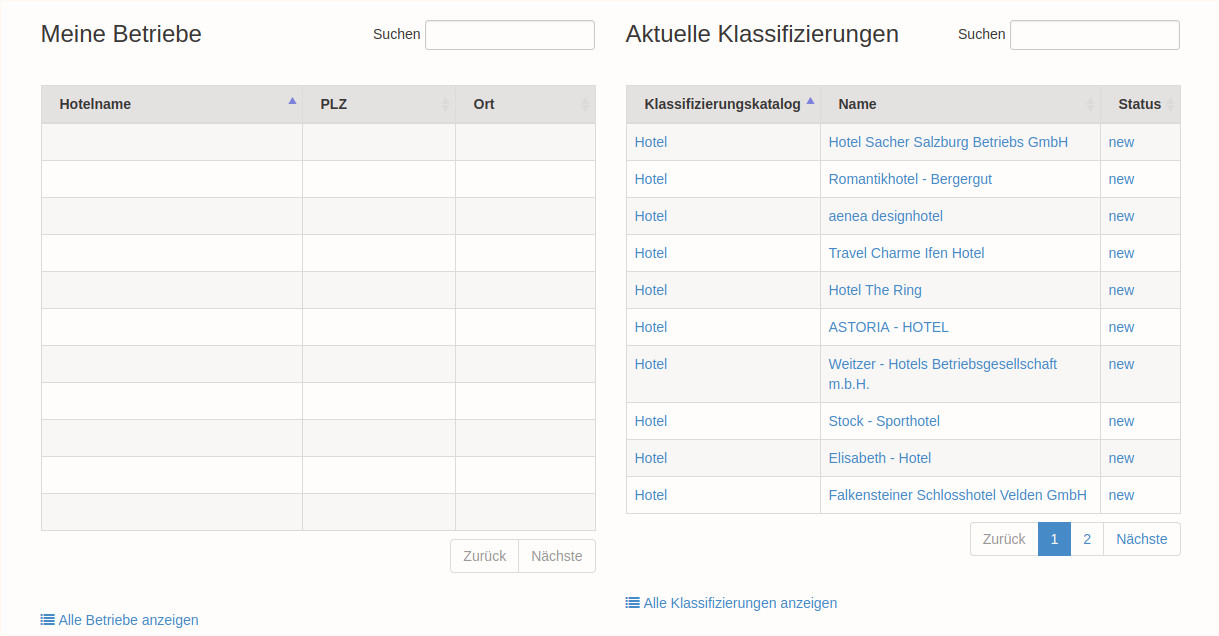Focus the Meine Betriebe search field
Image resolution: width=1219 pixels, height=636 pixels.
point(510,35)
